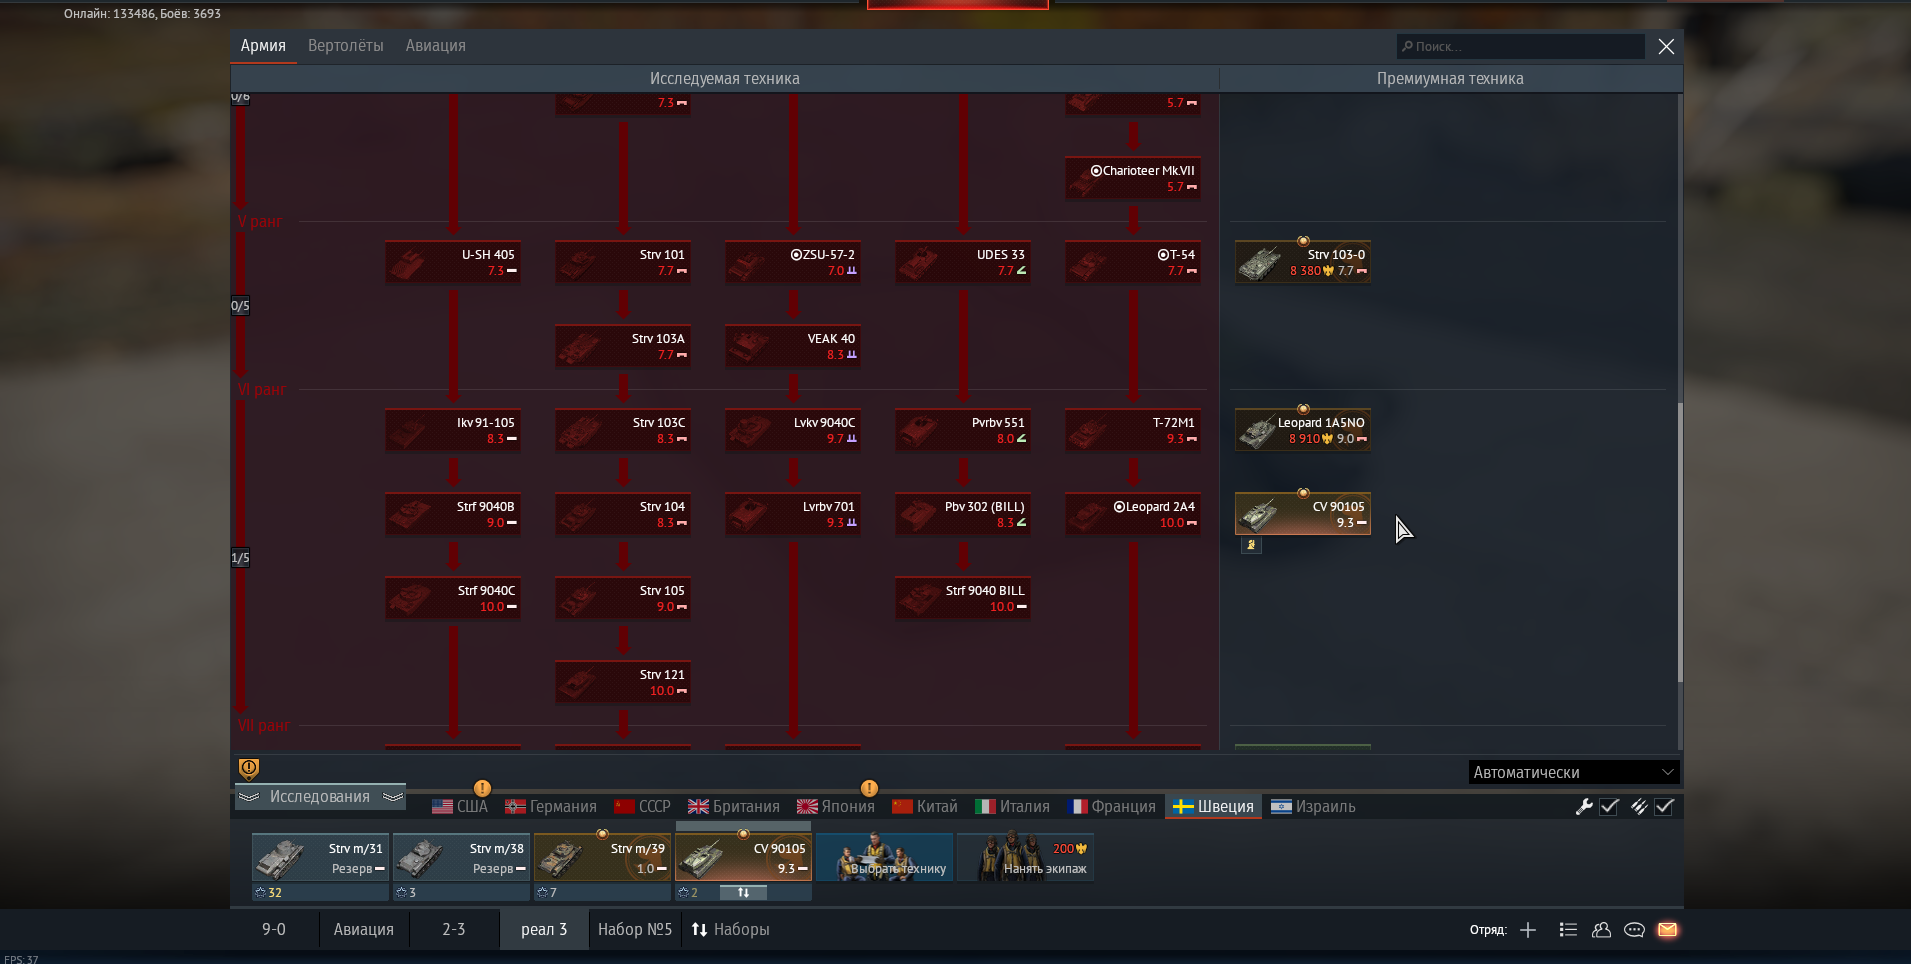
Task: Select the Strv 104 card
Action: click(623, 514)
